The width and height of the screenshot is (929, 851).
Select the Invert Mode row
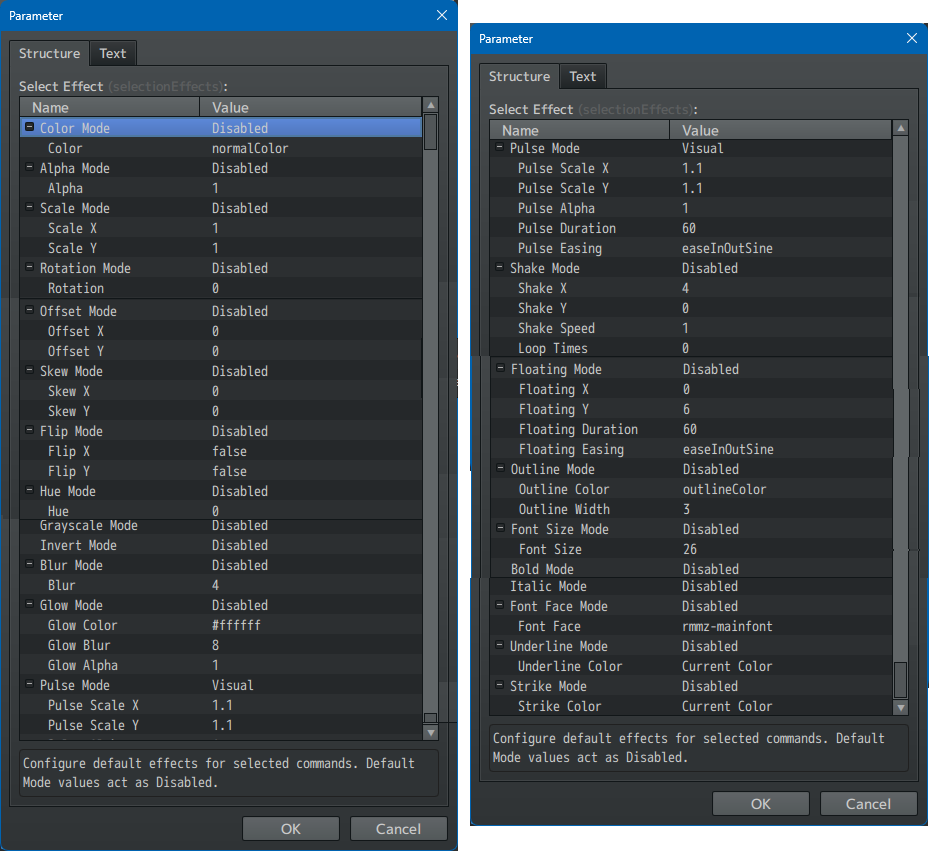click(221, 545)
